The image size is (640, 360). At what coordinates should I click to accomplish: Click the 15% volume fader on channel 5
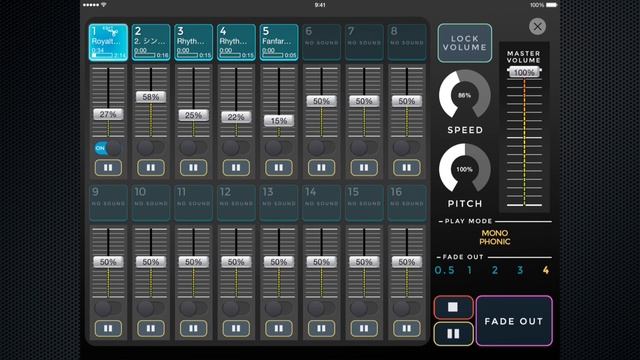point(279,121)
